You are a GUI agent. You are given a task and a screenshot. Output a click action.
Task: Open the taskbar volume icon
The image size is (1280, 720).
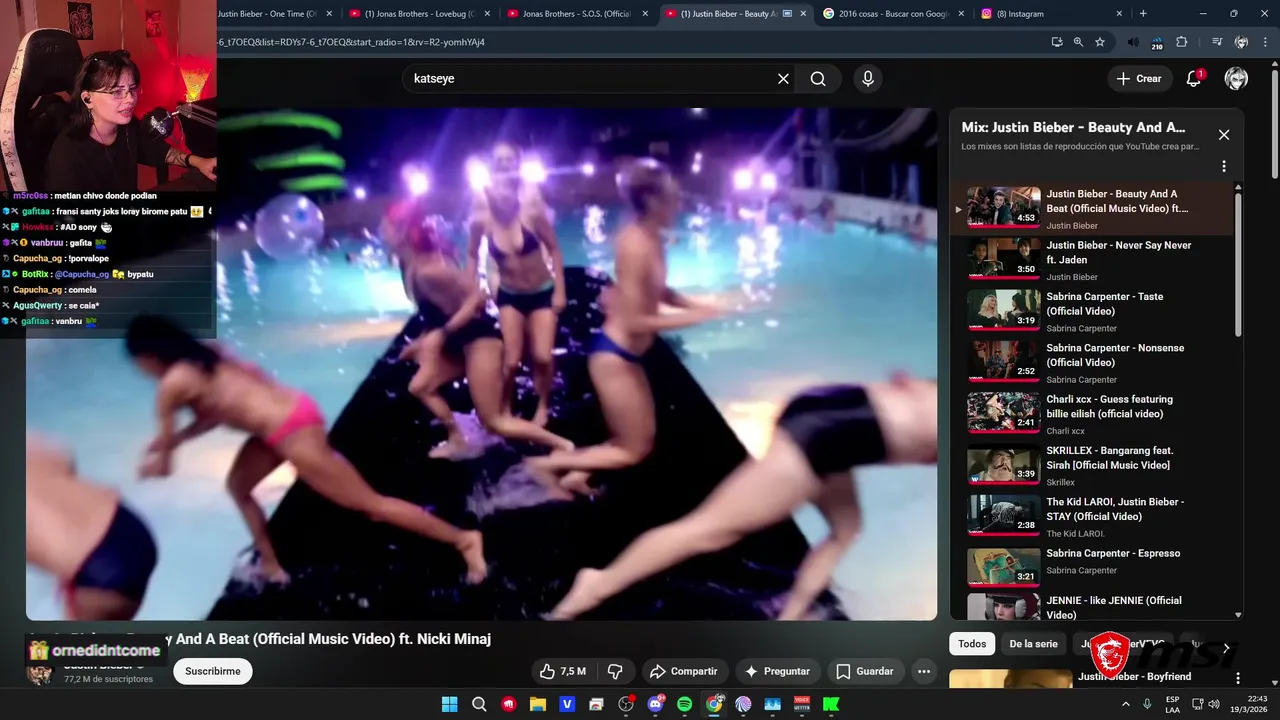click(x=1216, y=704)
